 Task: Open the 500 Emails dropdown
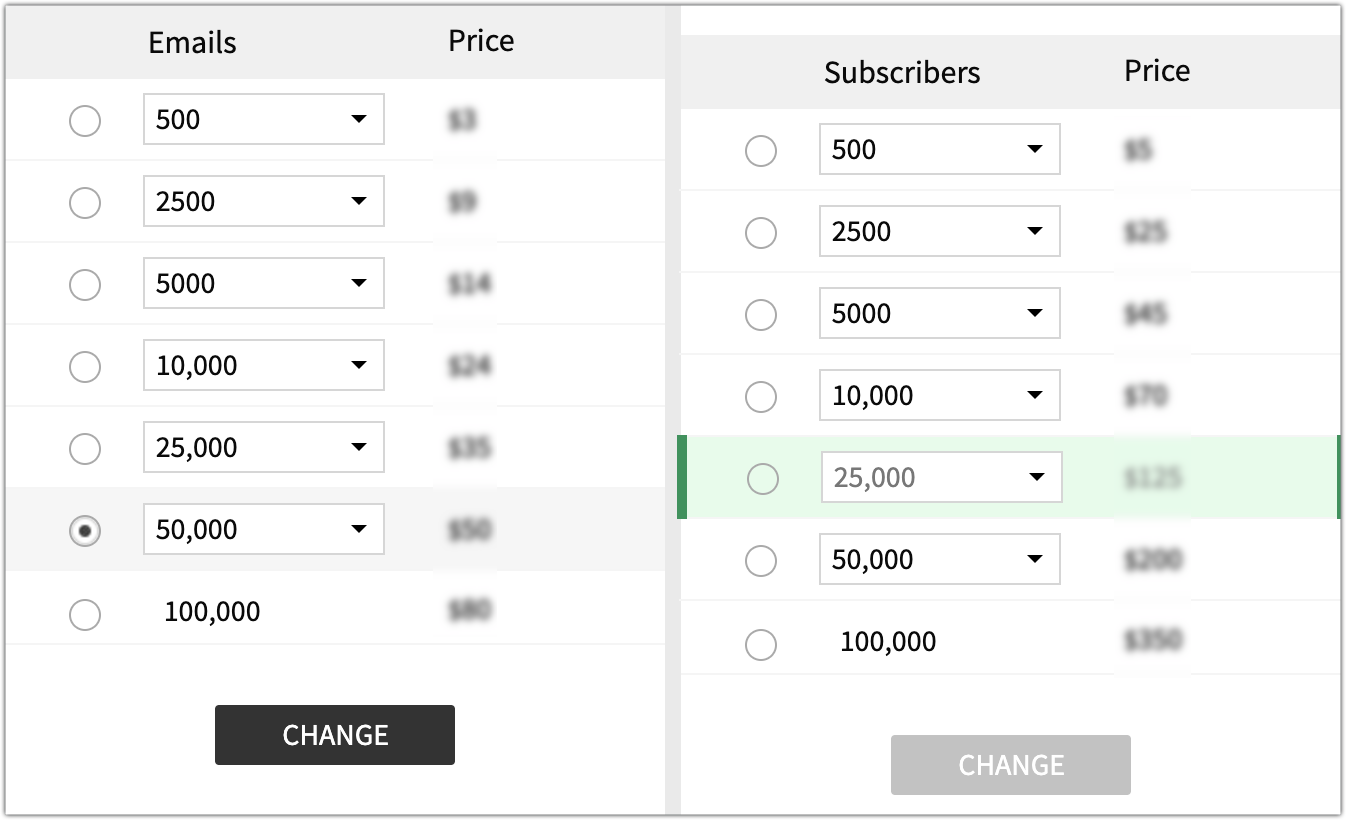[x=264, y=119]
